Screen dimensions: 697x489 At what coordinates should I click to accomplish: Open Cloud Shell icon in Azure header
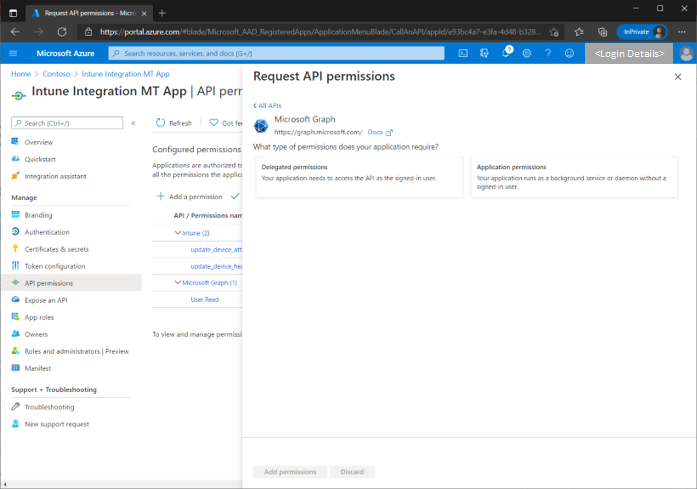tap(463, 53)
